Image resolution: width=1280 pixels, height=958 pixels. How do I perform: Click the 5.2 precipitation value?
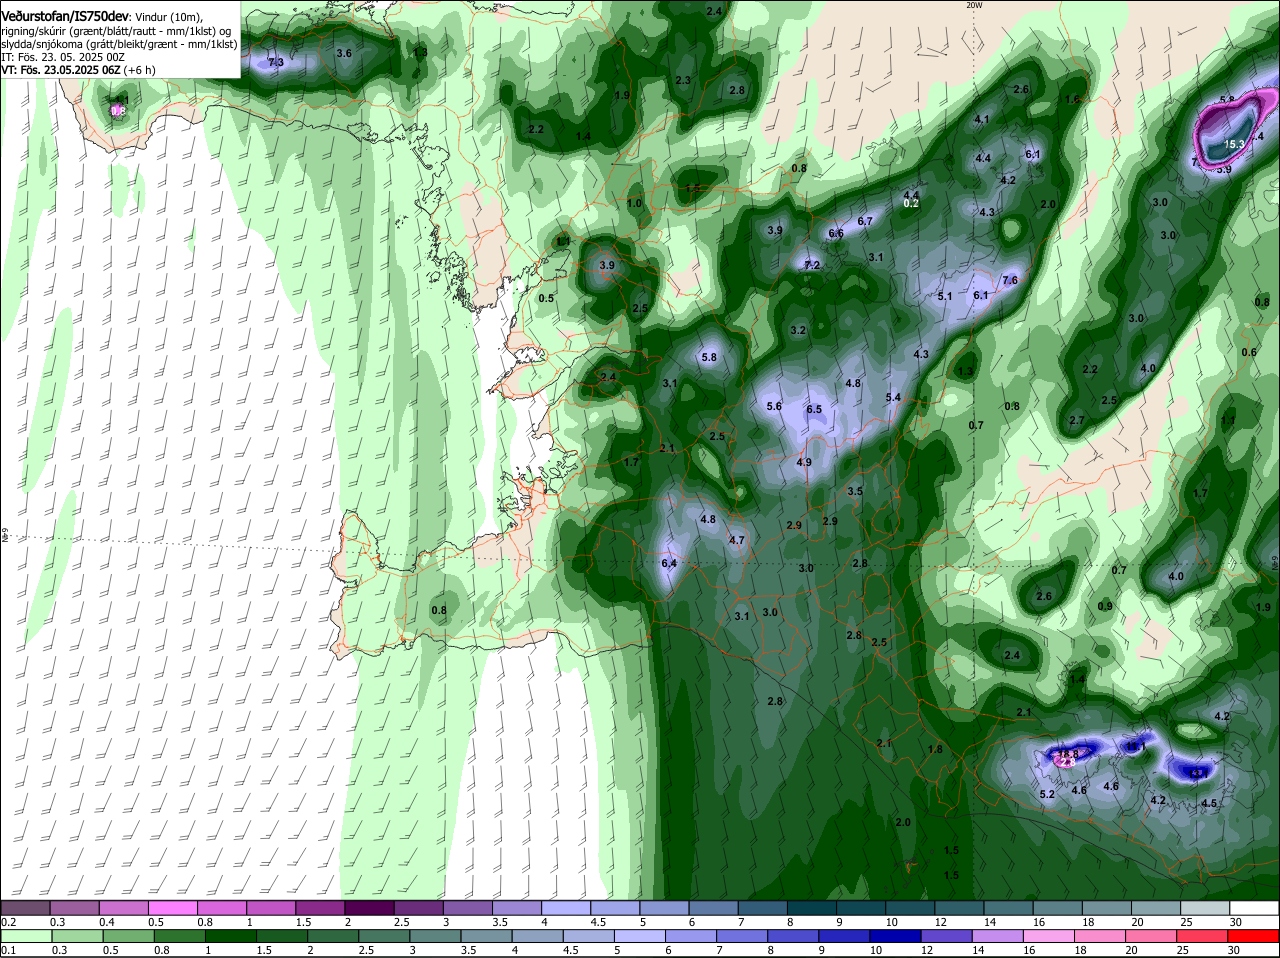pos(1048,795)
